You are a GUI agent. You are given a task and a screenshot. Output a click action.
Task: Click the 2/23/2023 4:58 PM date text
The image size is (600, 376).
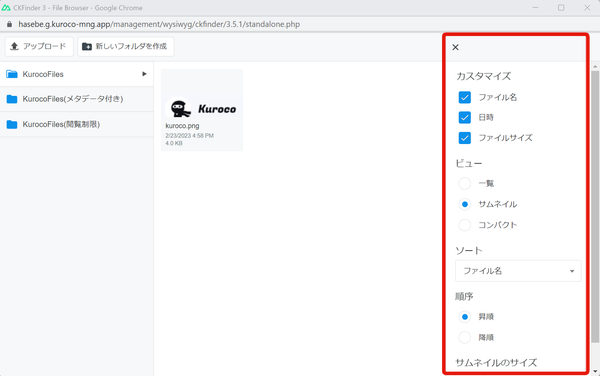pos(189,136)
